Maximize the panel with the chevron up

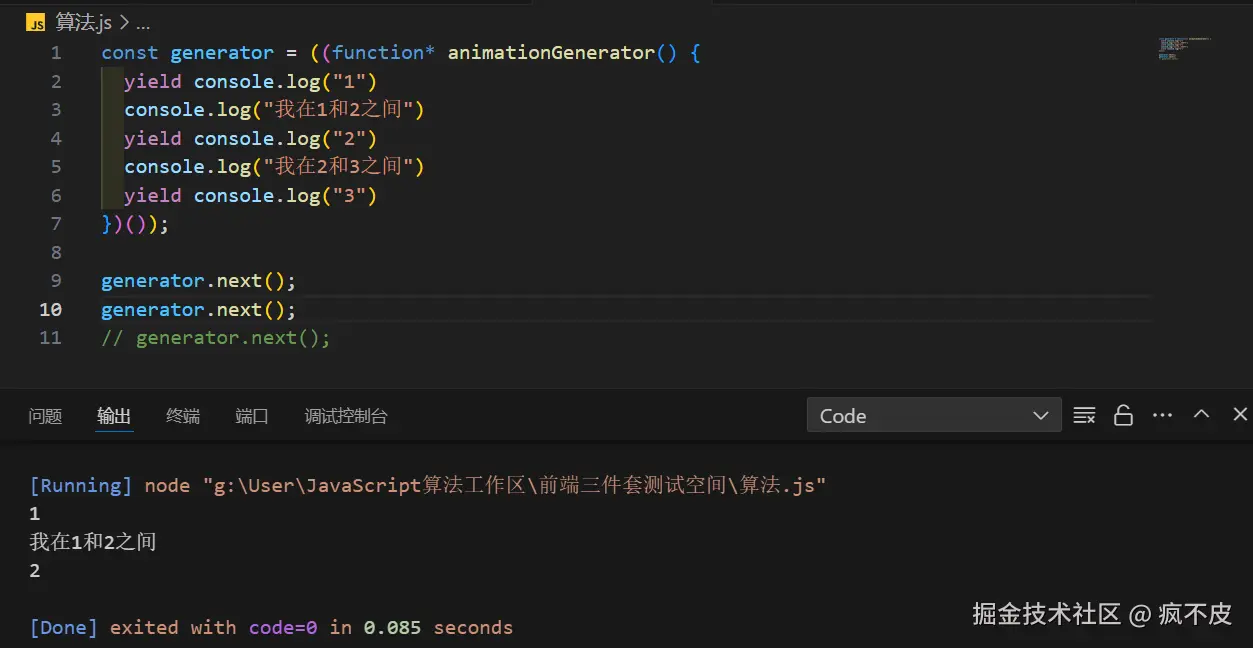point(1202,414)
